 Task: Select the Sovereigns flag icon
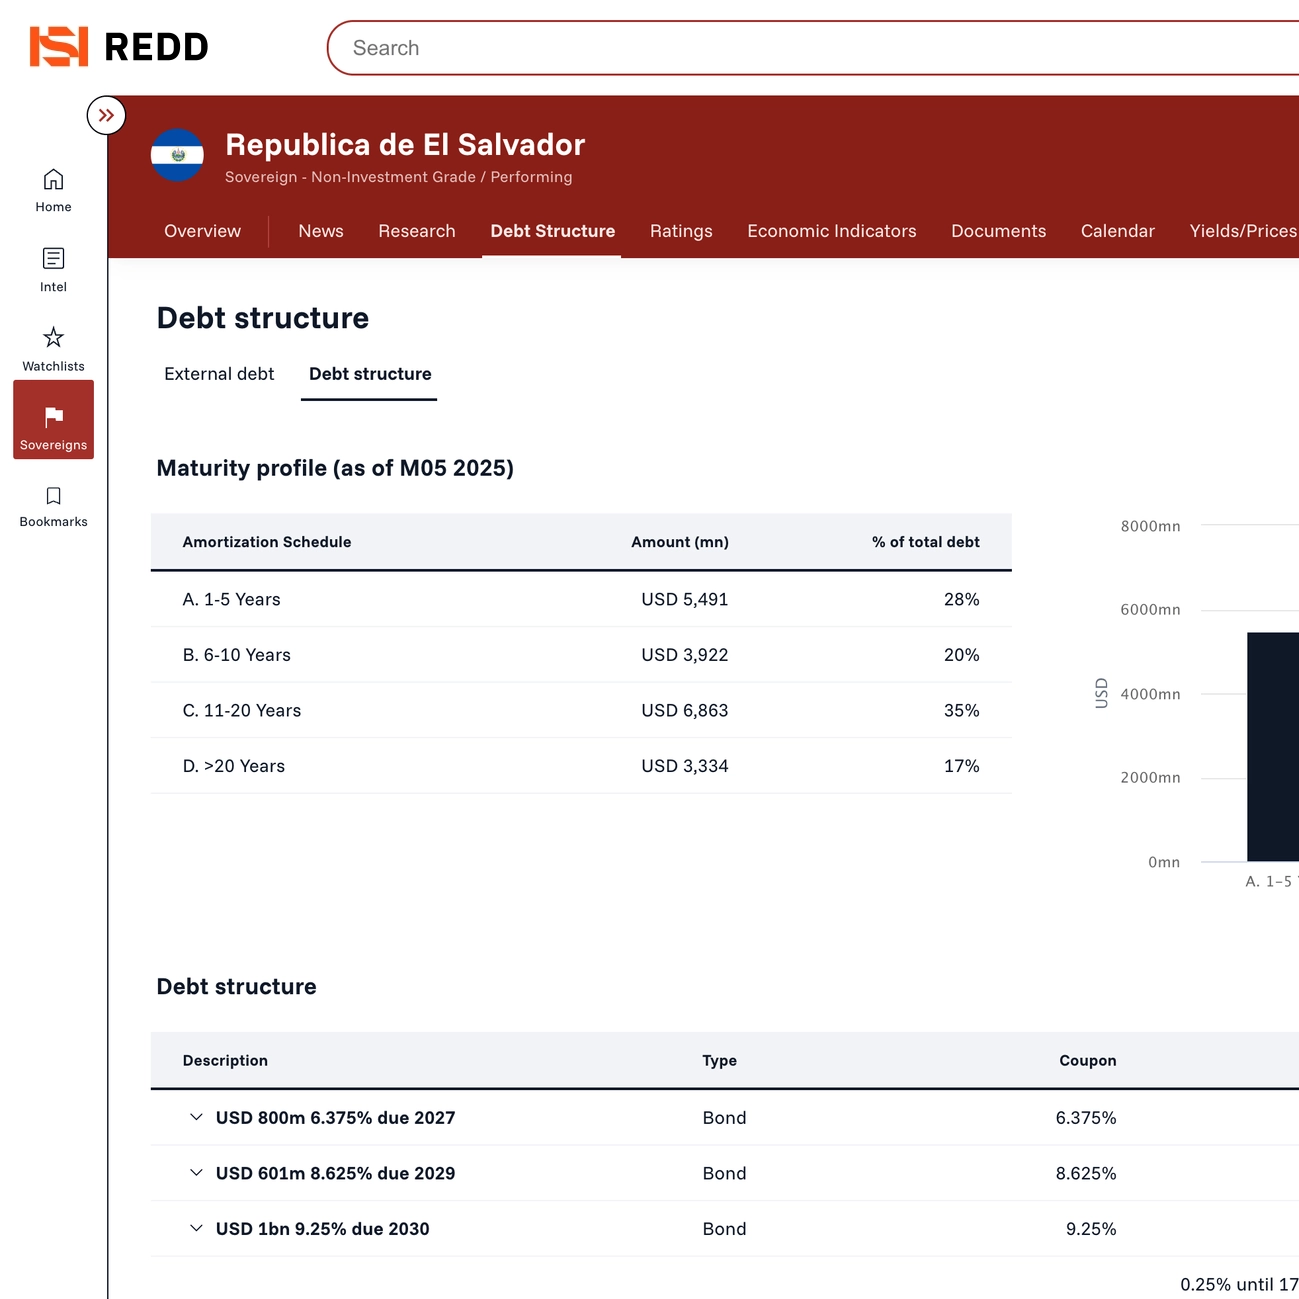coord(53,417)
